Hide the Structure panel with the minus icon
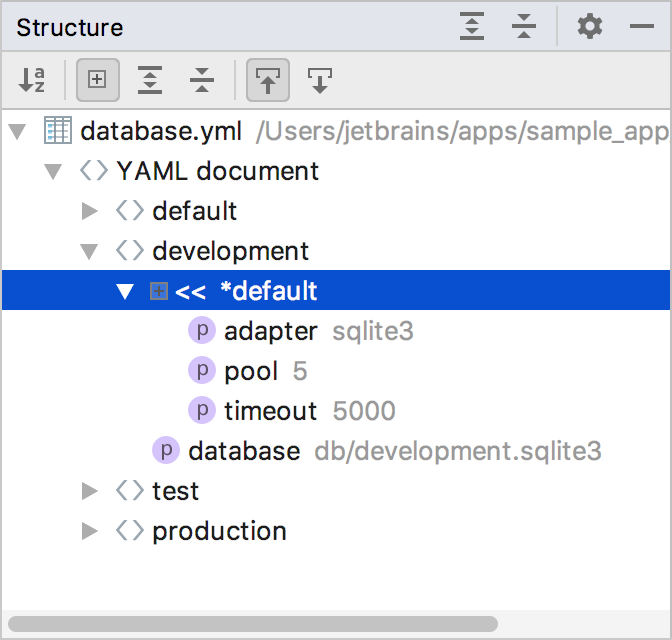The width and height of the screenshot is (672, 640). click(x=642, y=26)
